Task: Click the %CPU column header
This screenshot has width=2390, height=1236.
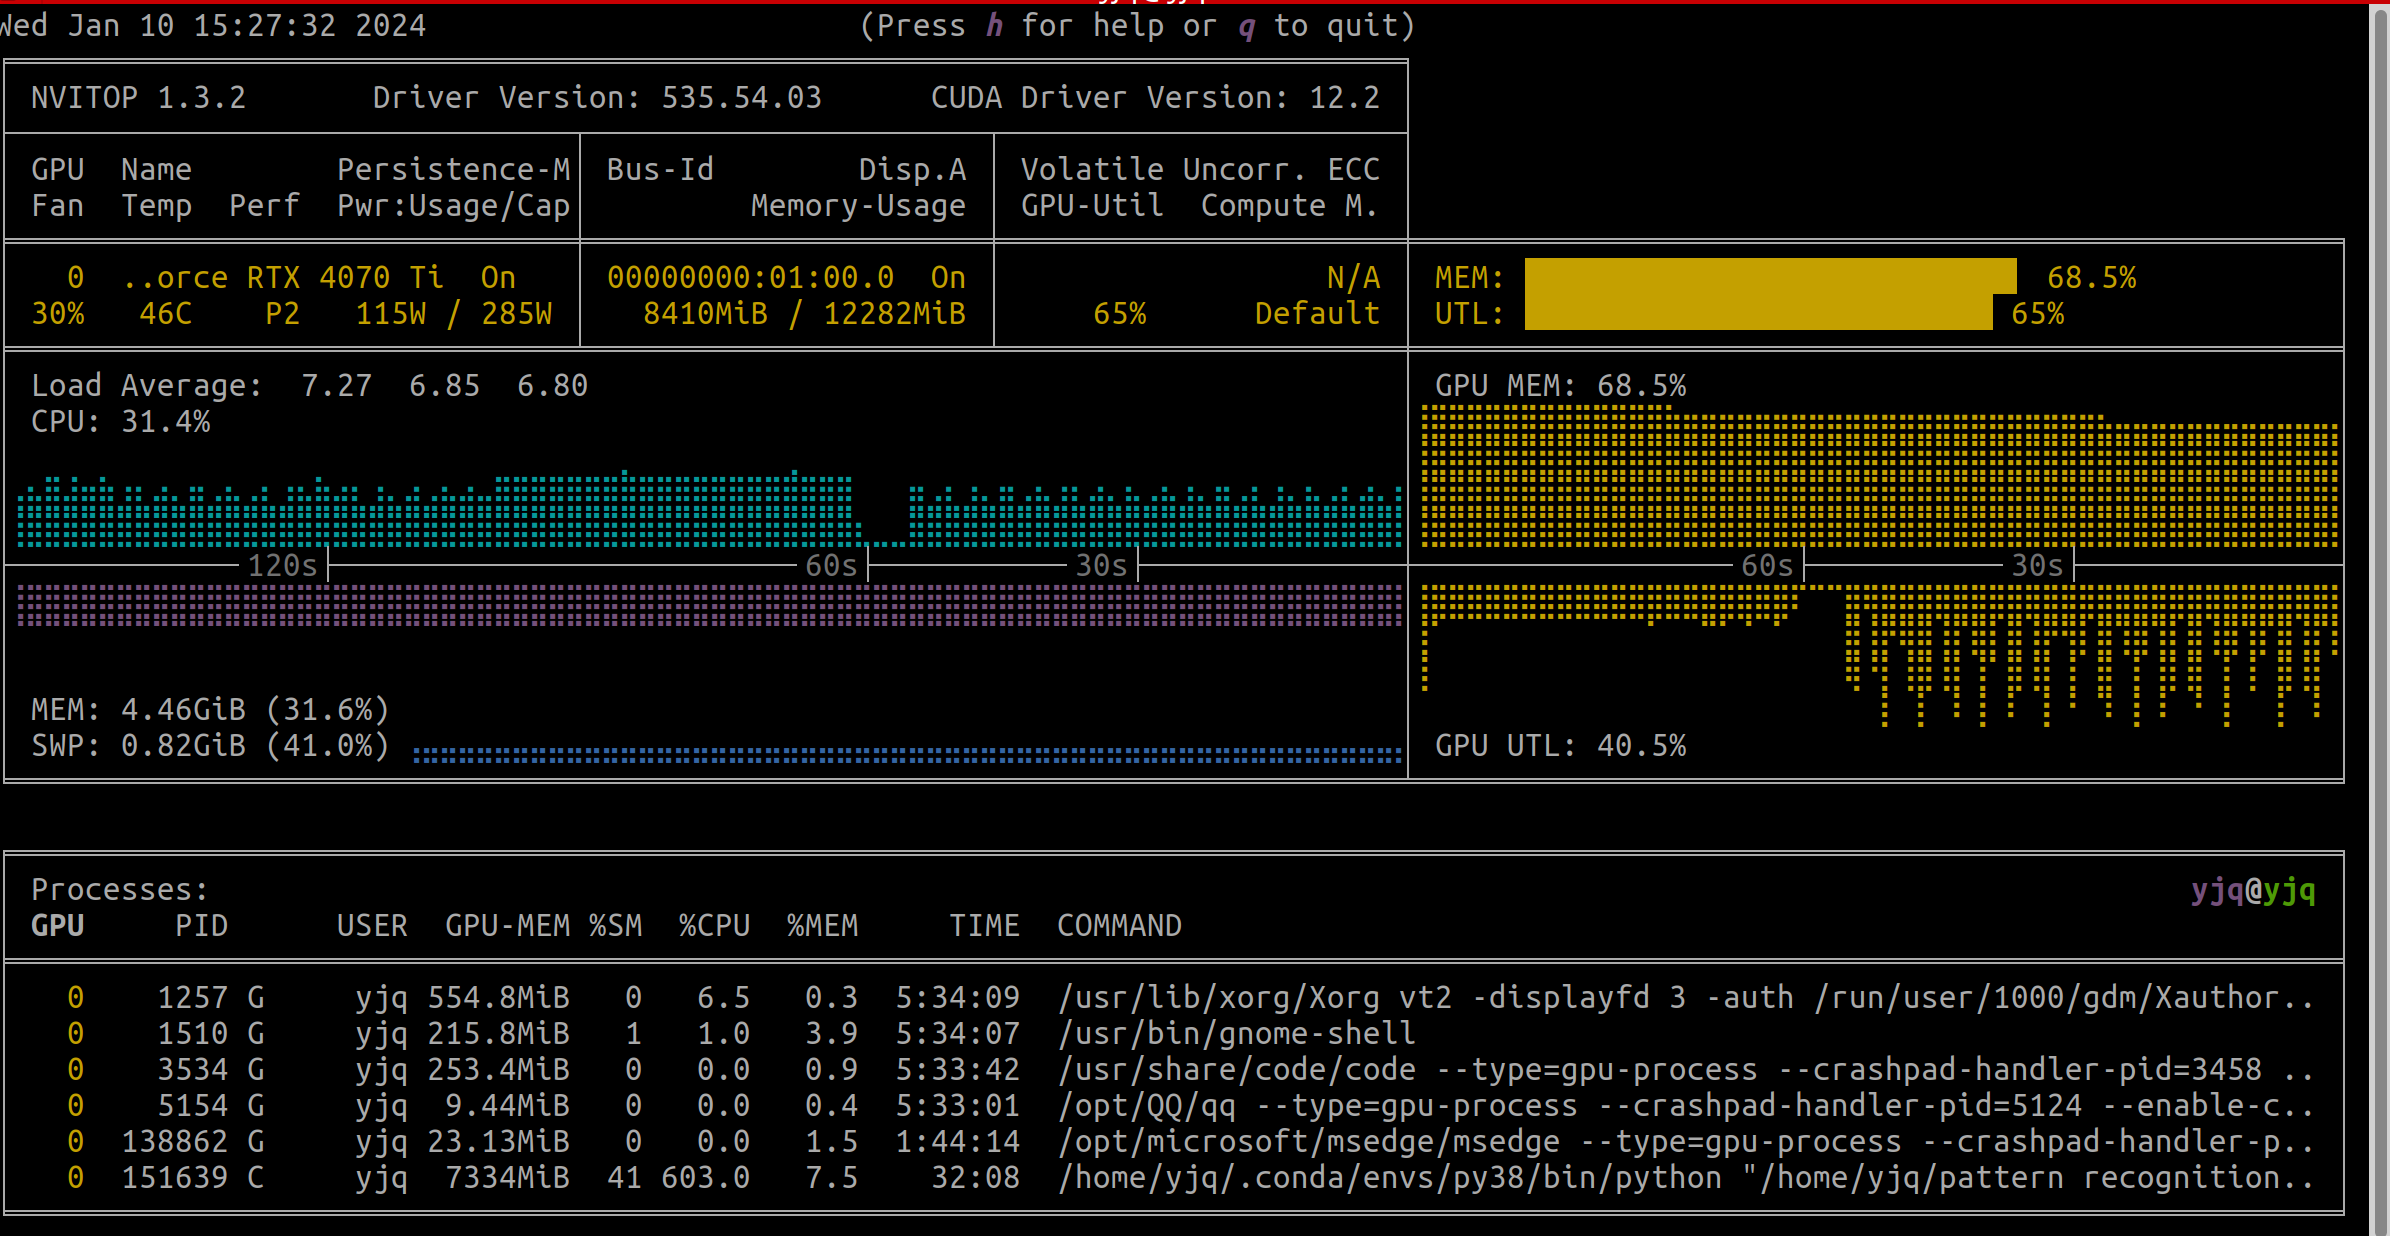Action: pos(714,925)
